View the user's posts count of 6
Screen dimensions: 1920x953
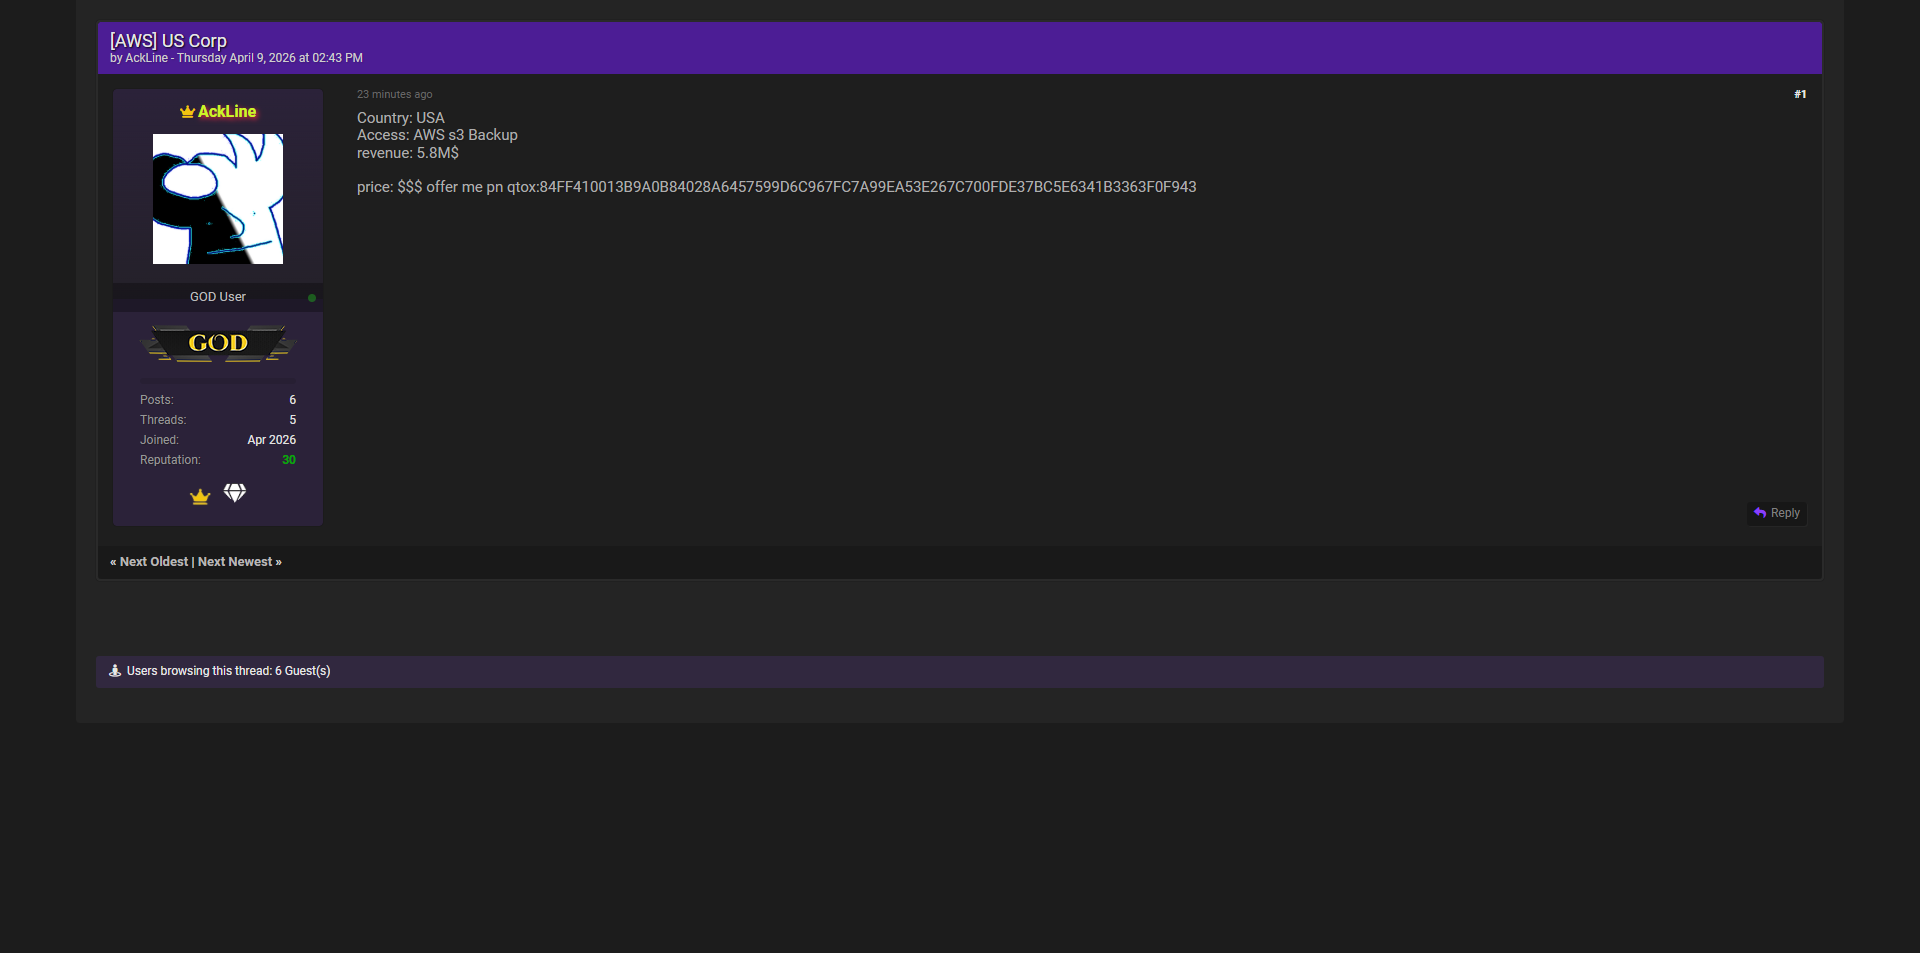click(292, 400)
